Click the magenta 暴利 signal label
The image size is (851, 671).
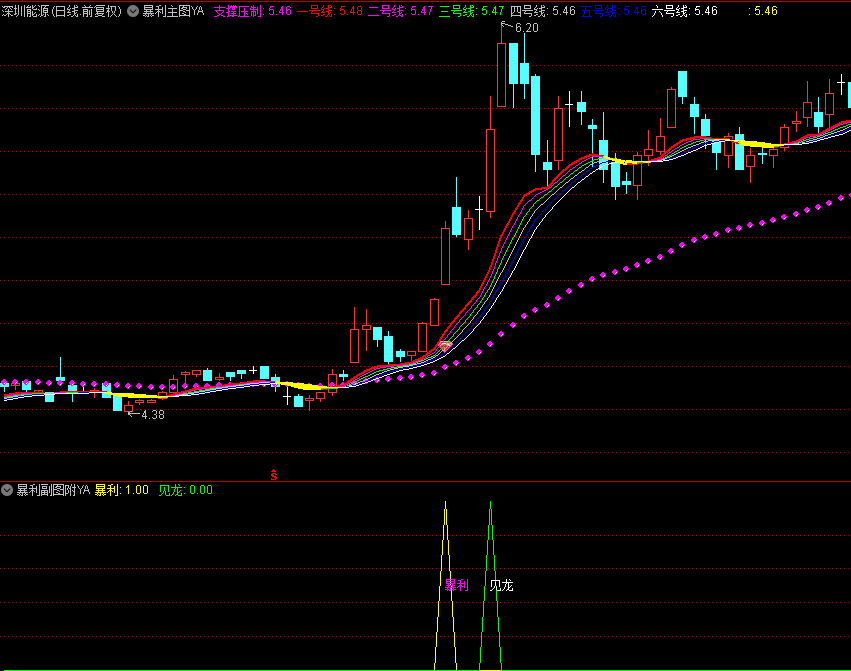click(456, 585)
